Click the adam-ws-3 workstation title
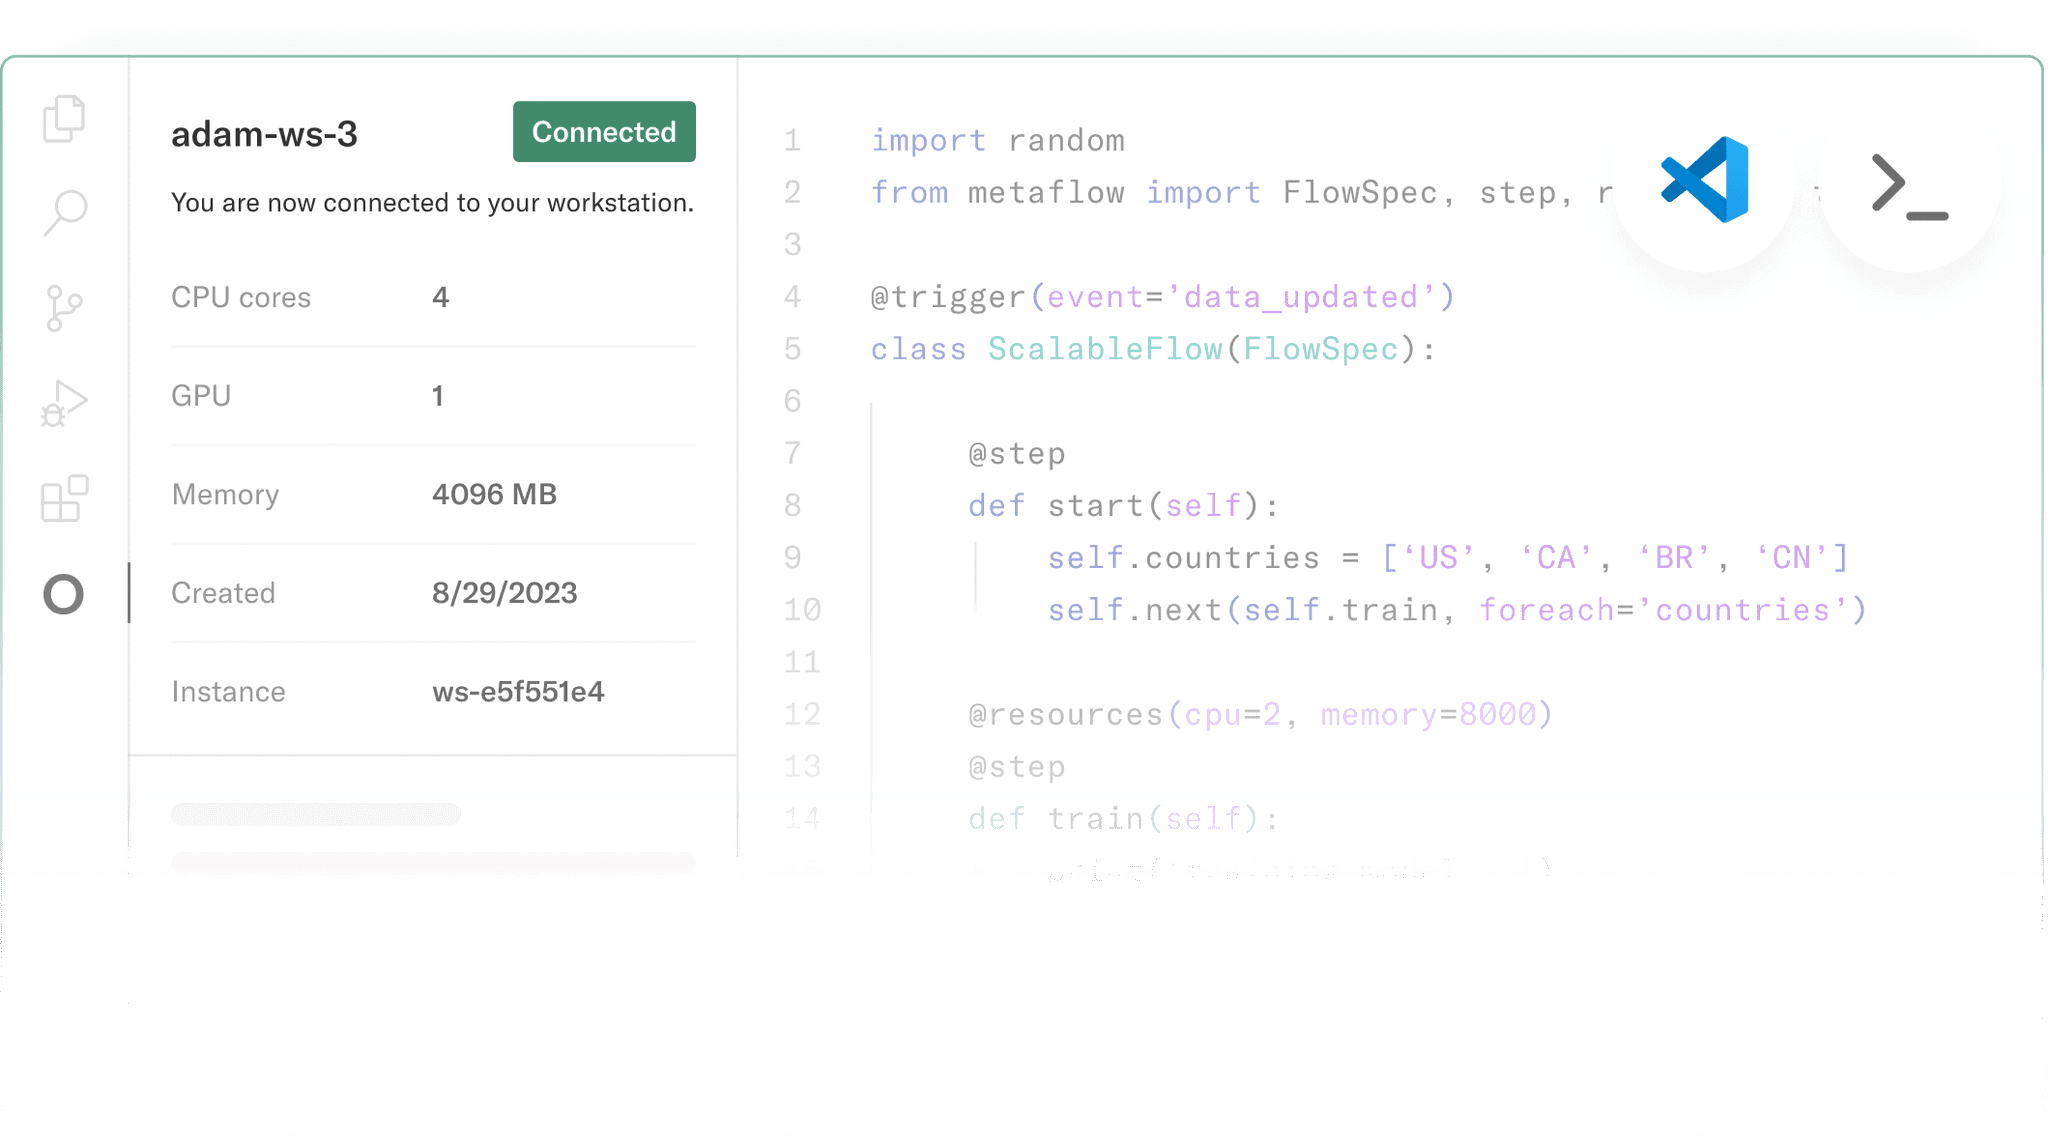This screenshot has width=2048, height=1139. tap(264, 134)
